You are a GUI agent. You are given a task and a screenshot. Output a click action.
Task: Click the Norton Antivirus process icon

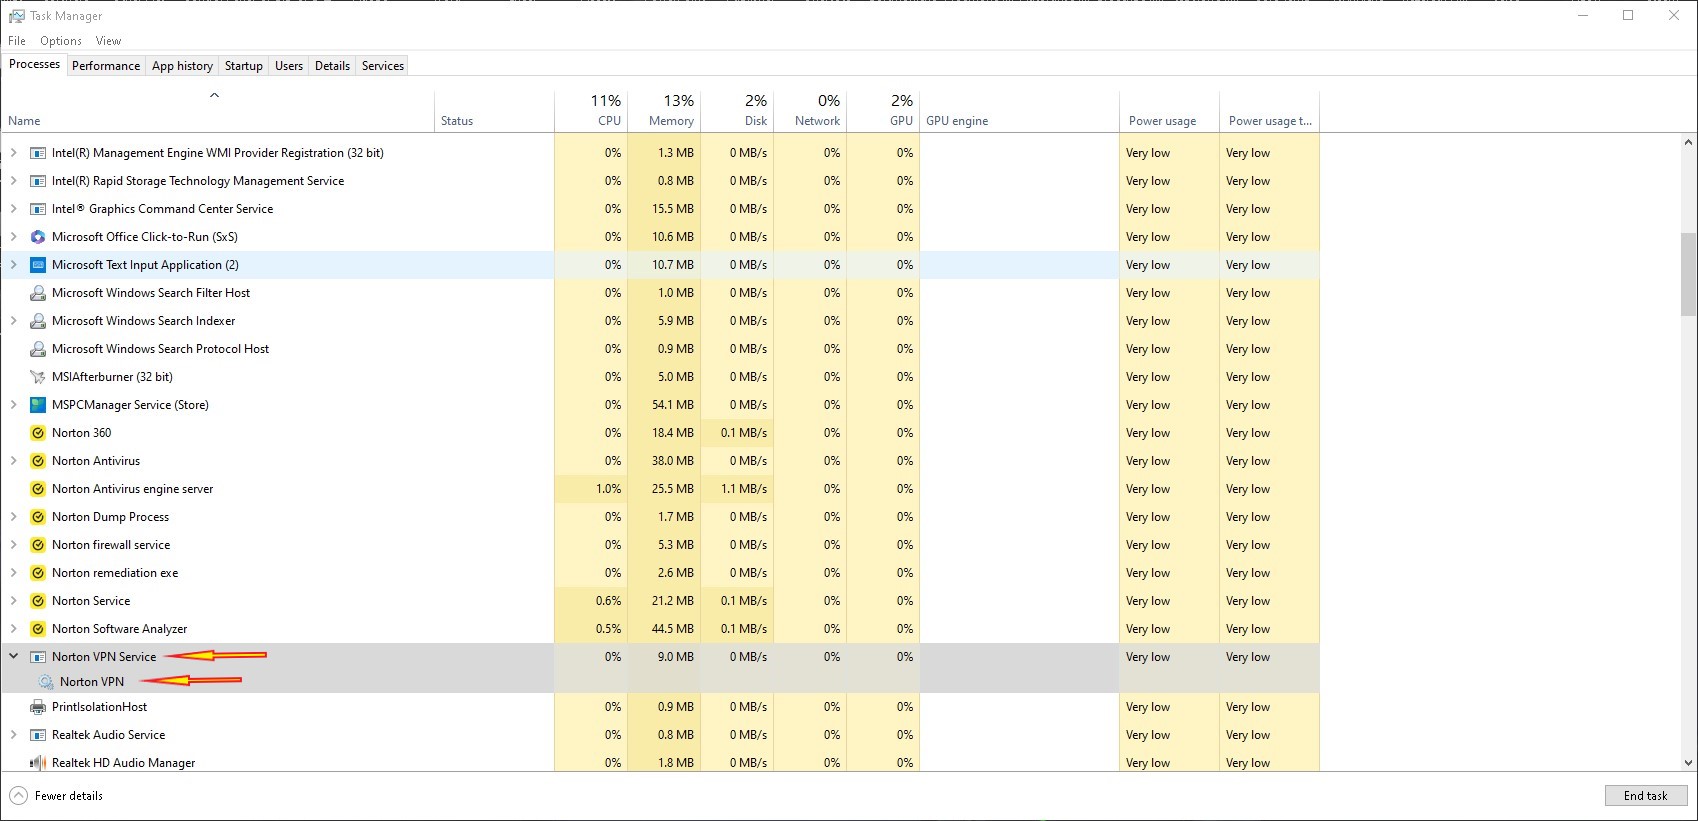pyautogui.click(x=38, y=461)
